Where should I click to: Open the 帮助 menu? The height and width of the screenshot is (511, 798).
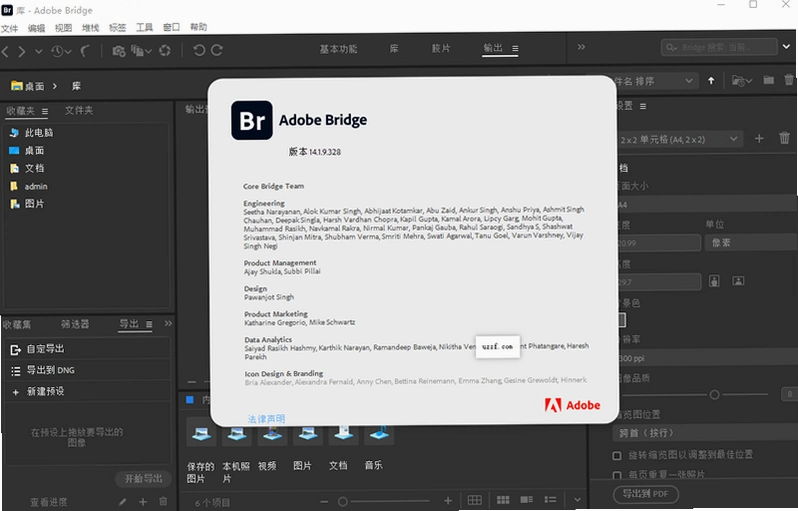[198, 27]
